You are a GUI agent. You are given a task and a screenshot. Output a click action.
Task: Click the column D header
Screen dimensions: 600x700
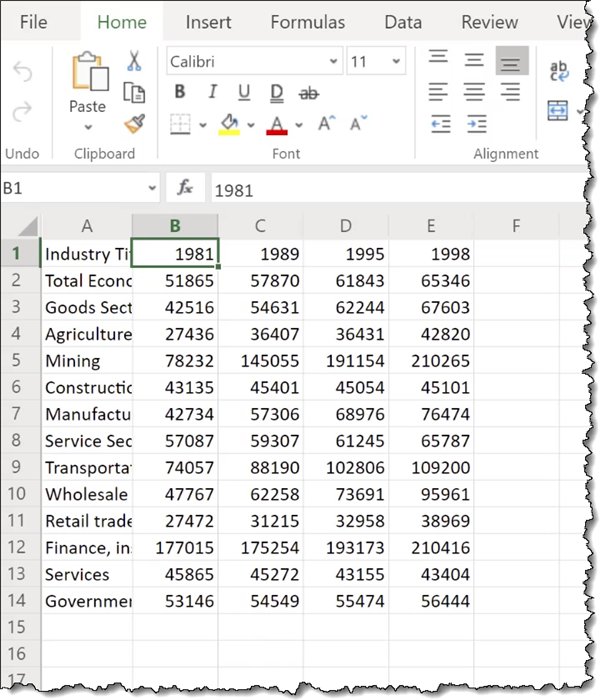345,226
